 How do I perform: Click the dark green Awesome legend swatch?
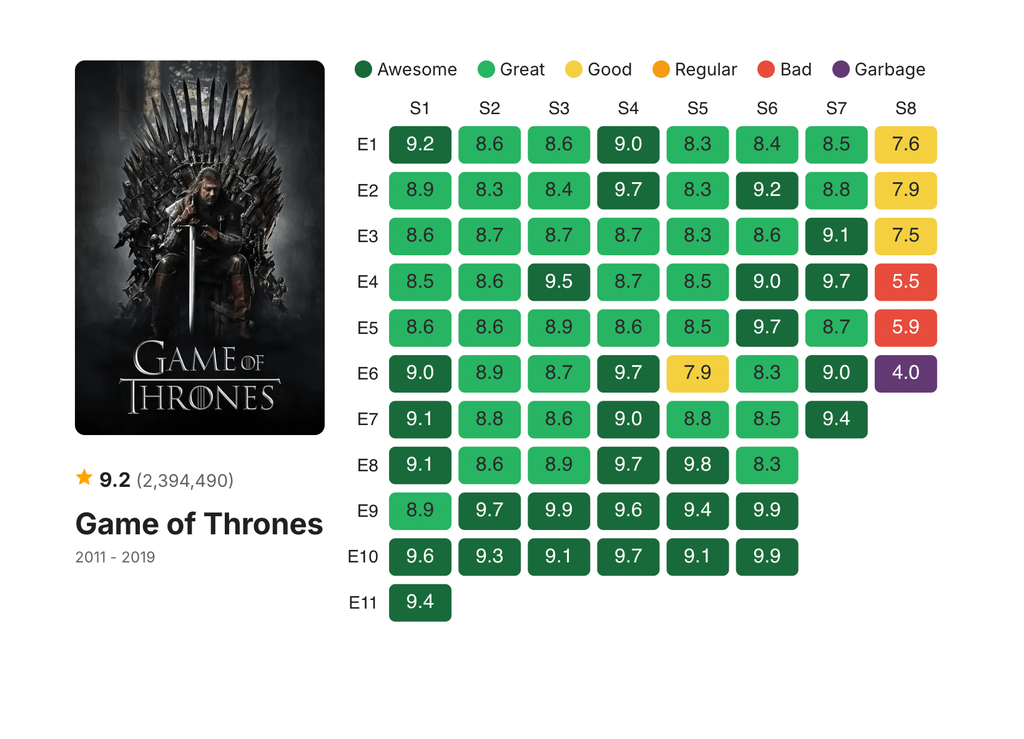(363, 69)
